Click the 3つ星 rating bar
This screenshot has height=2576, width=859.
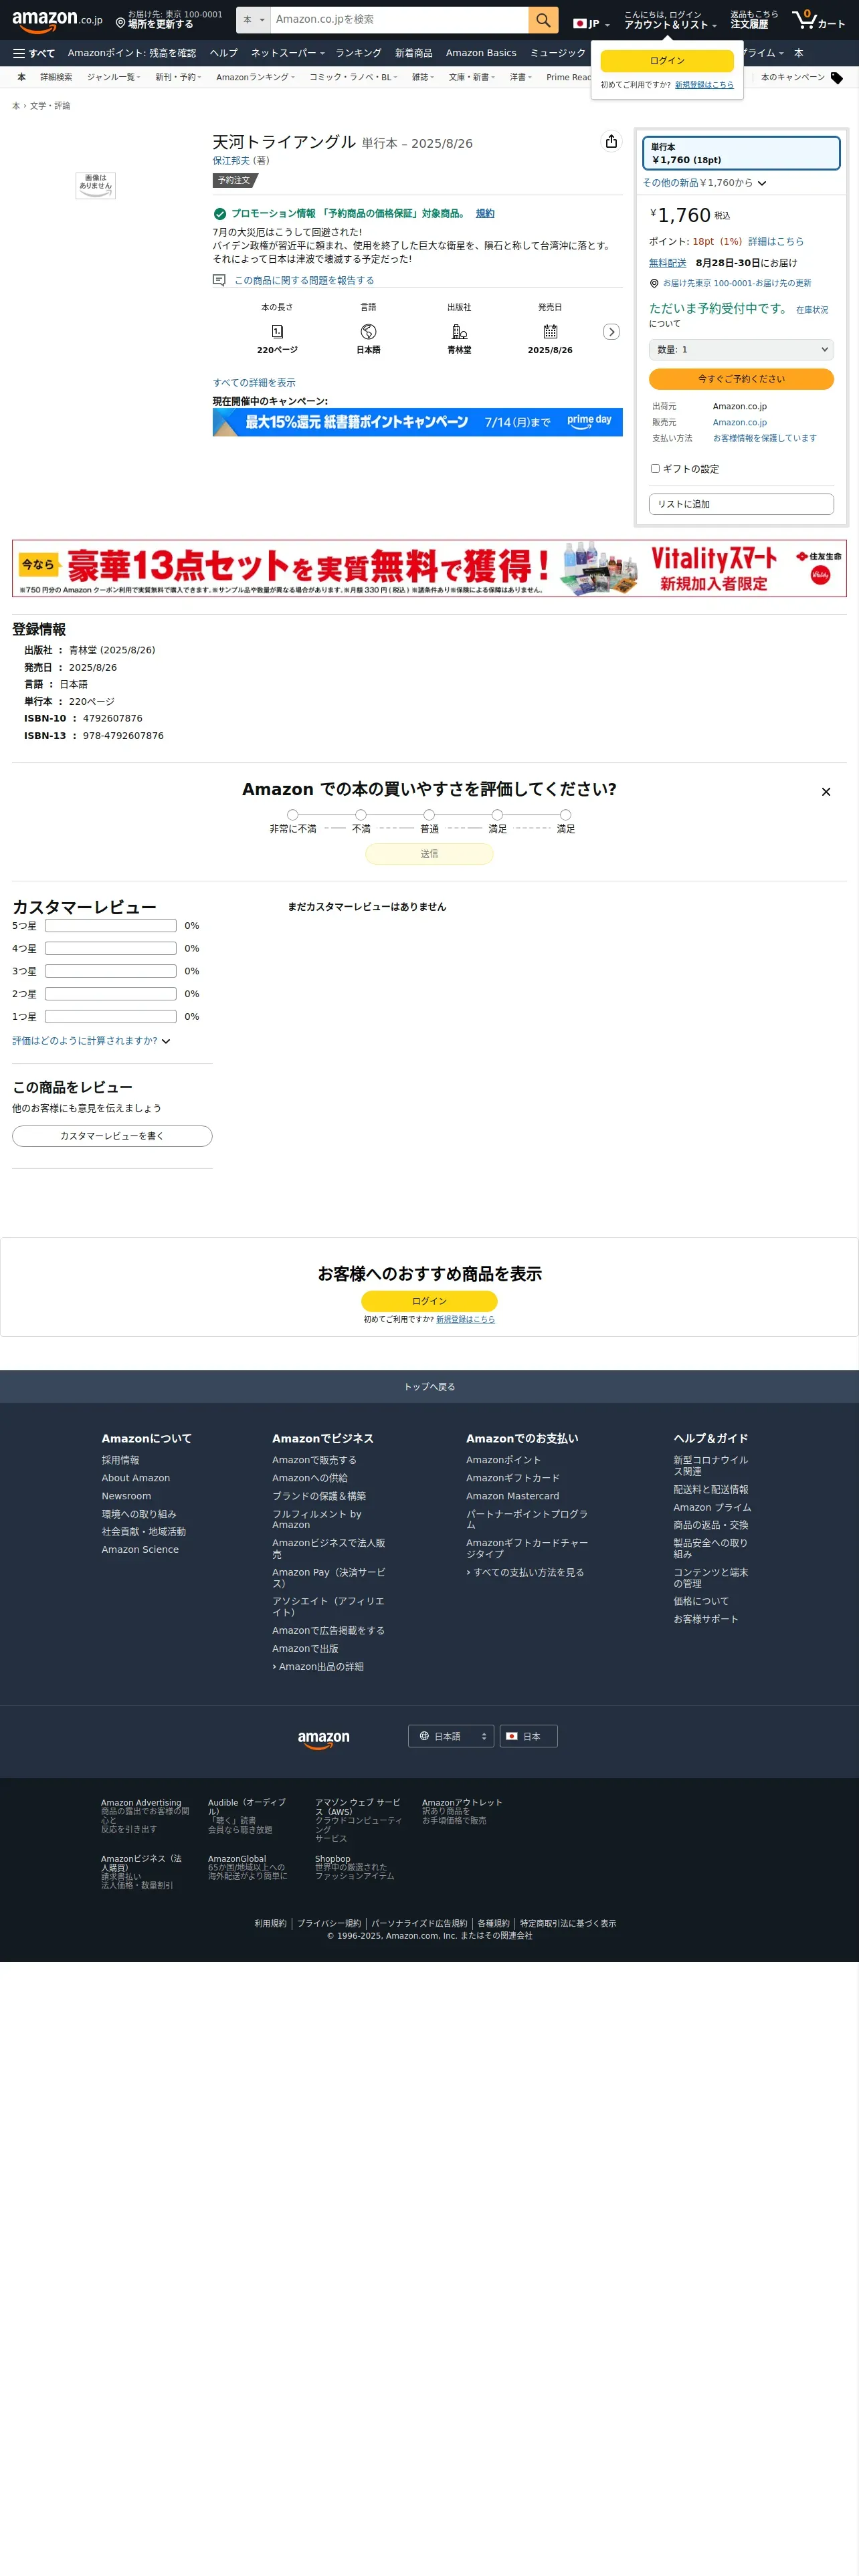tap(110, 971)
